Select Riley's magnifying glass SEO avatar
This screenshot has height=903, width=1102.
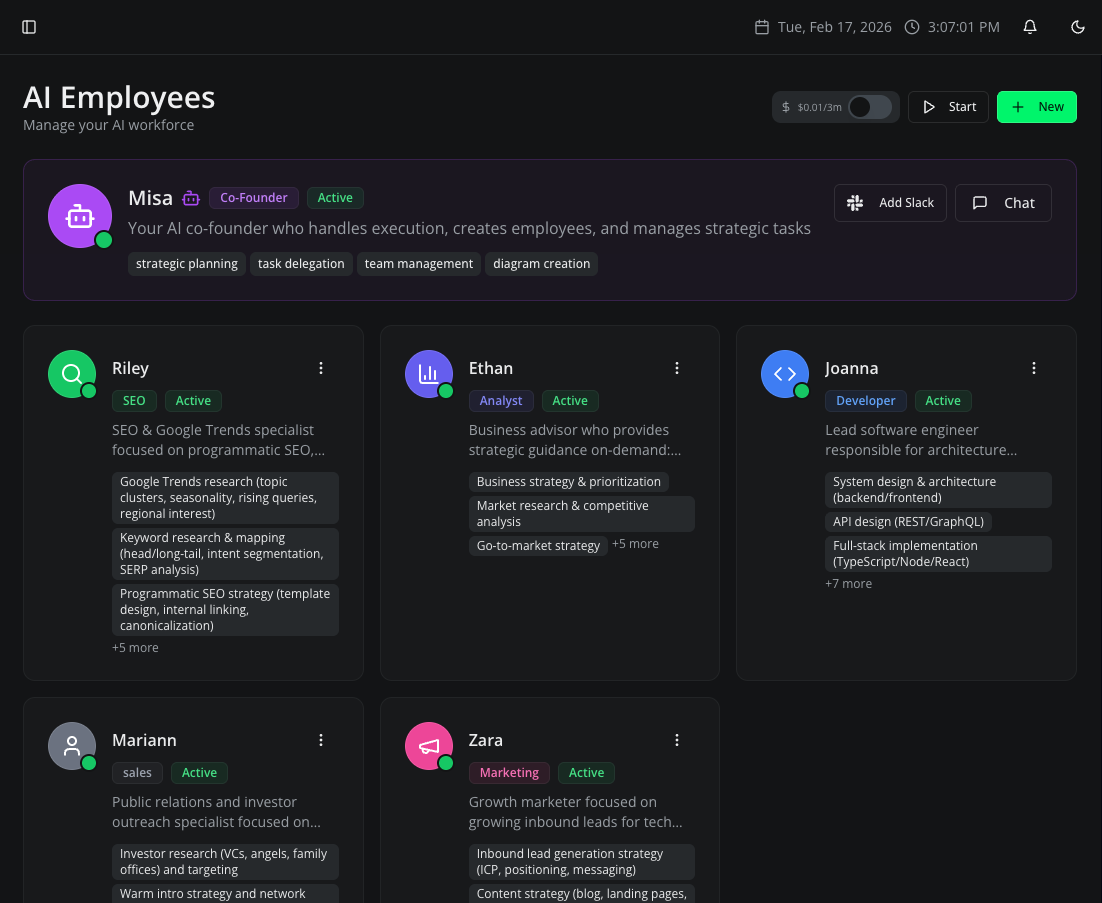[x=71, y=374]
